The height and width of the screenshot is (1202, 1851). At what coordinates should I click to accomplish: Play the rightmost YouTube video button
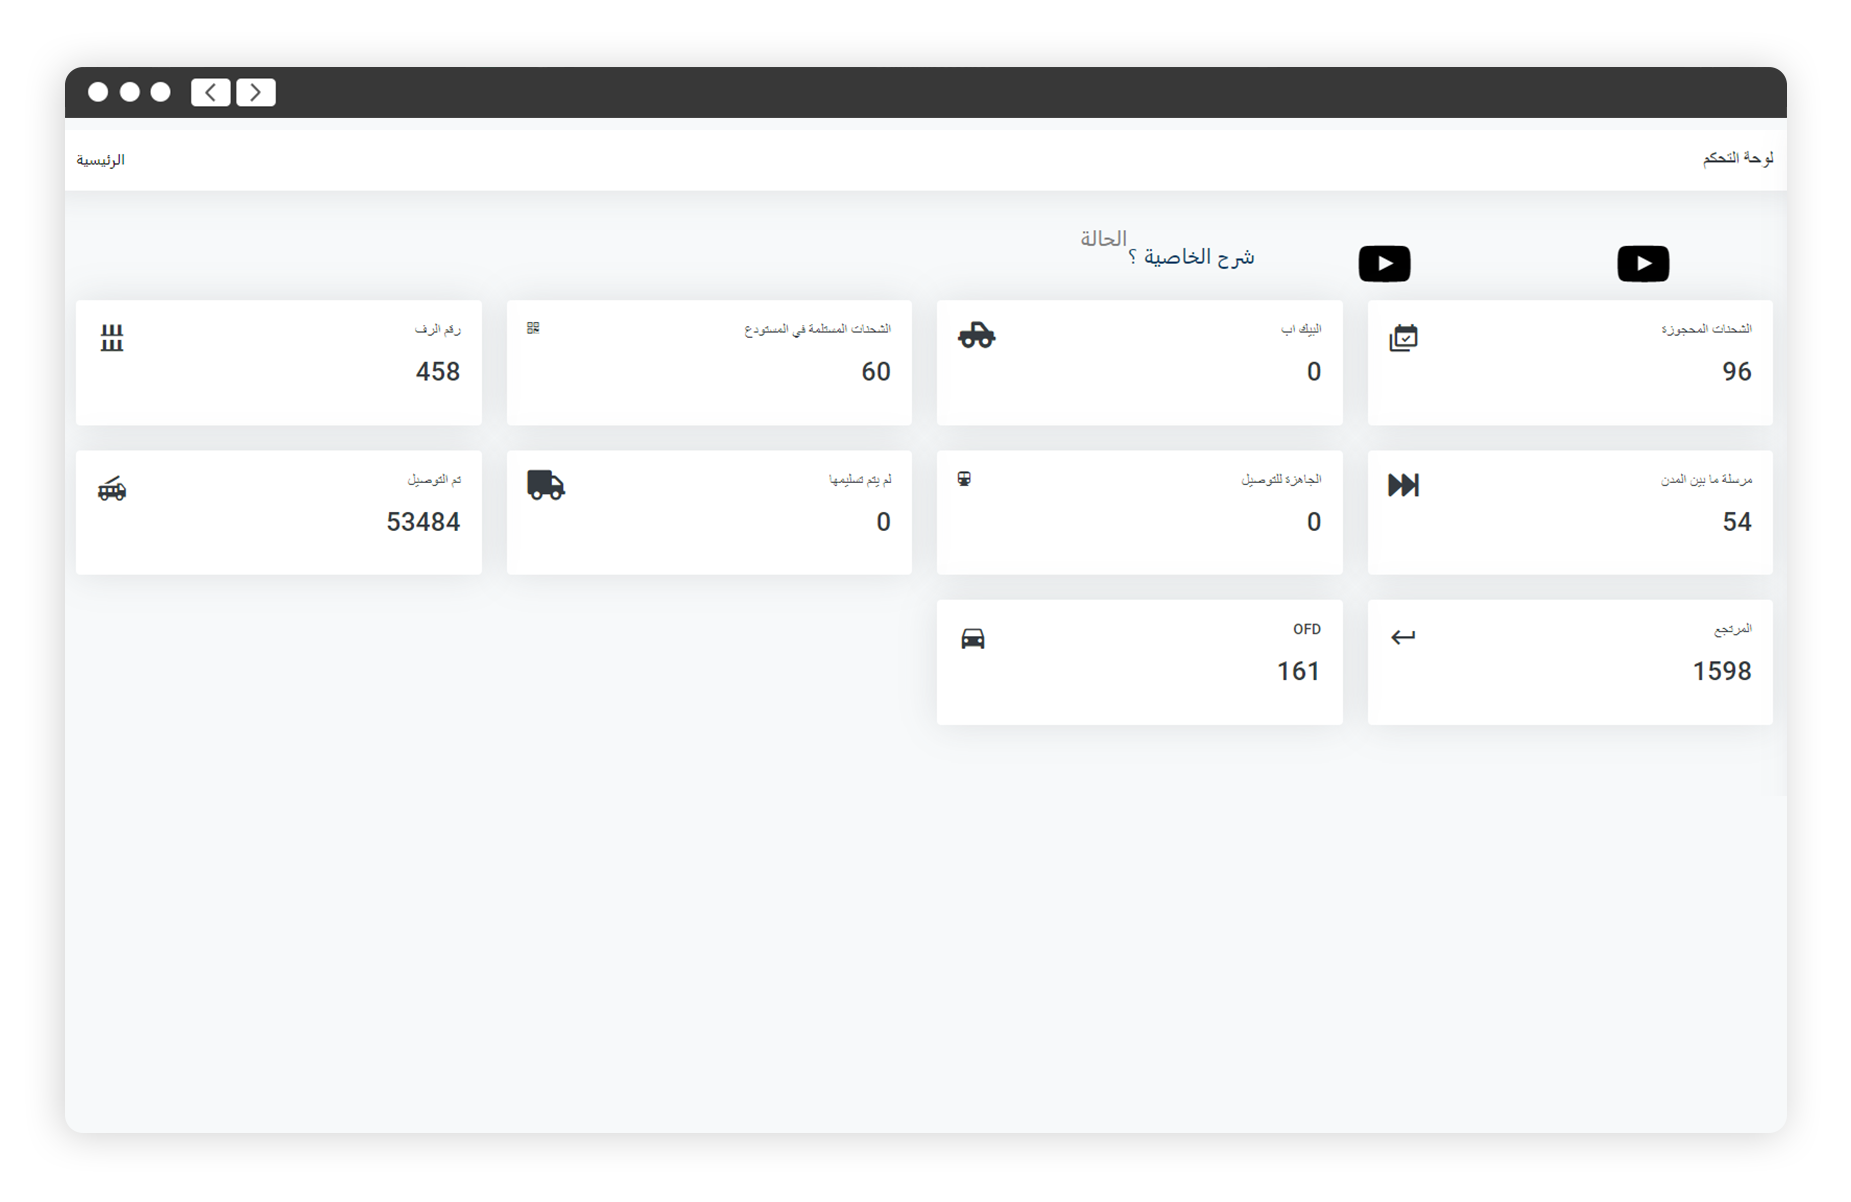pos(1642,264)
